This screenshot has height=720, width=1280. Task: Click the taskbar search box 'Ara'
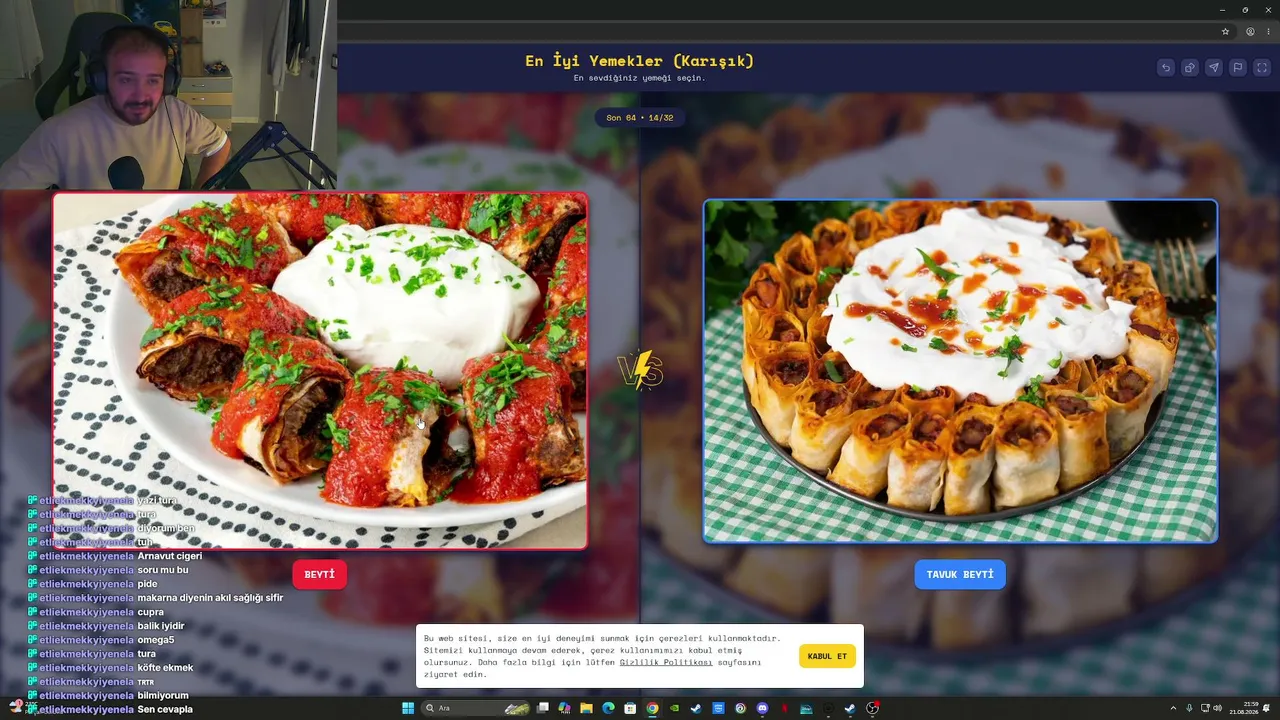pos(475,708)
